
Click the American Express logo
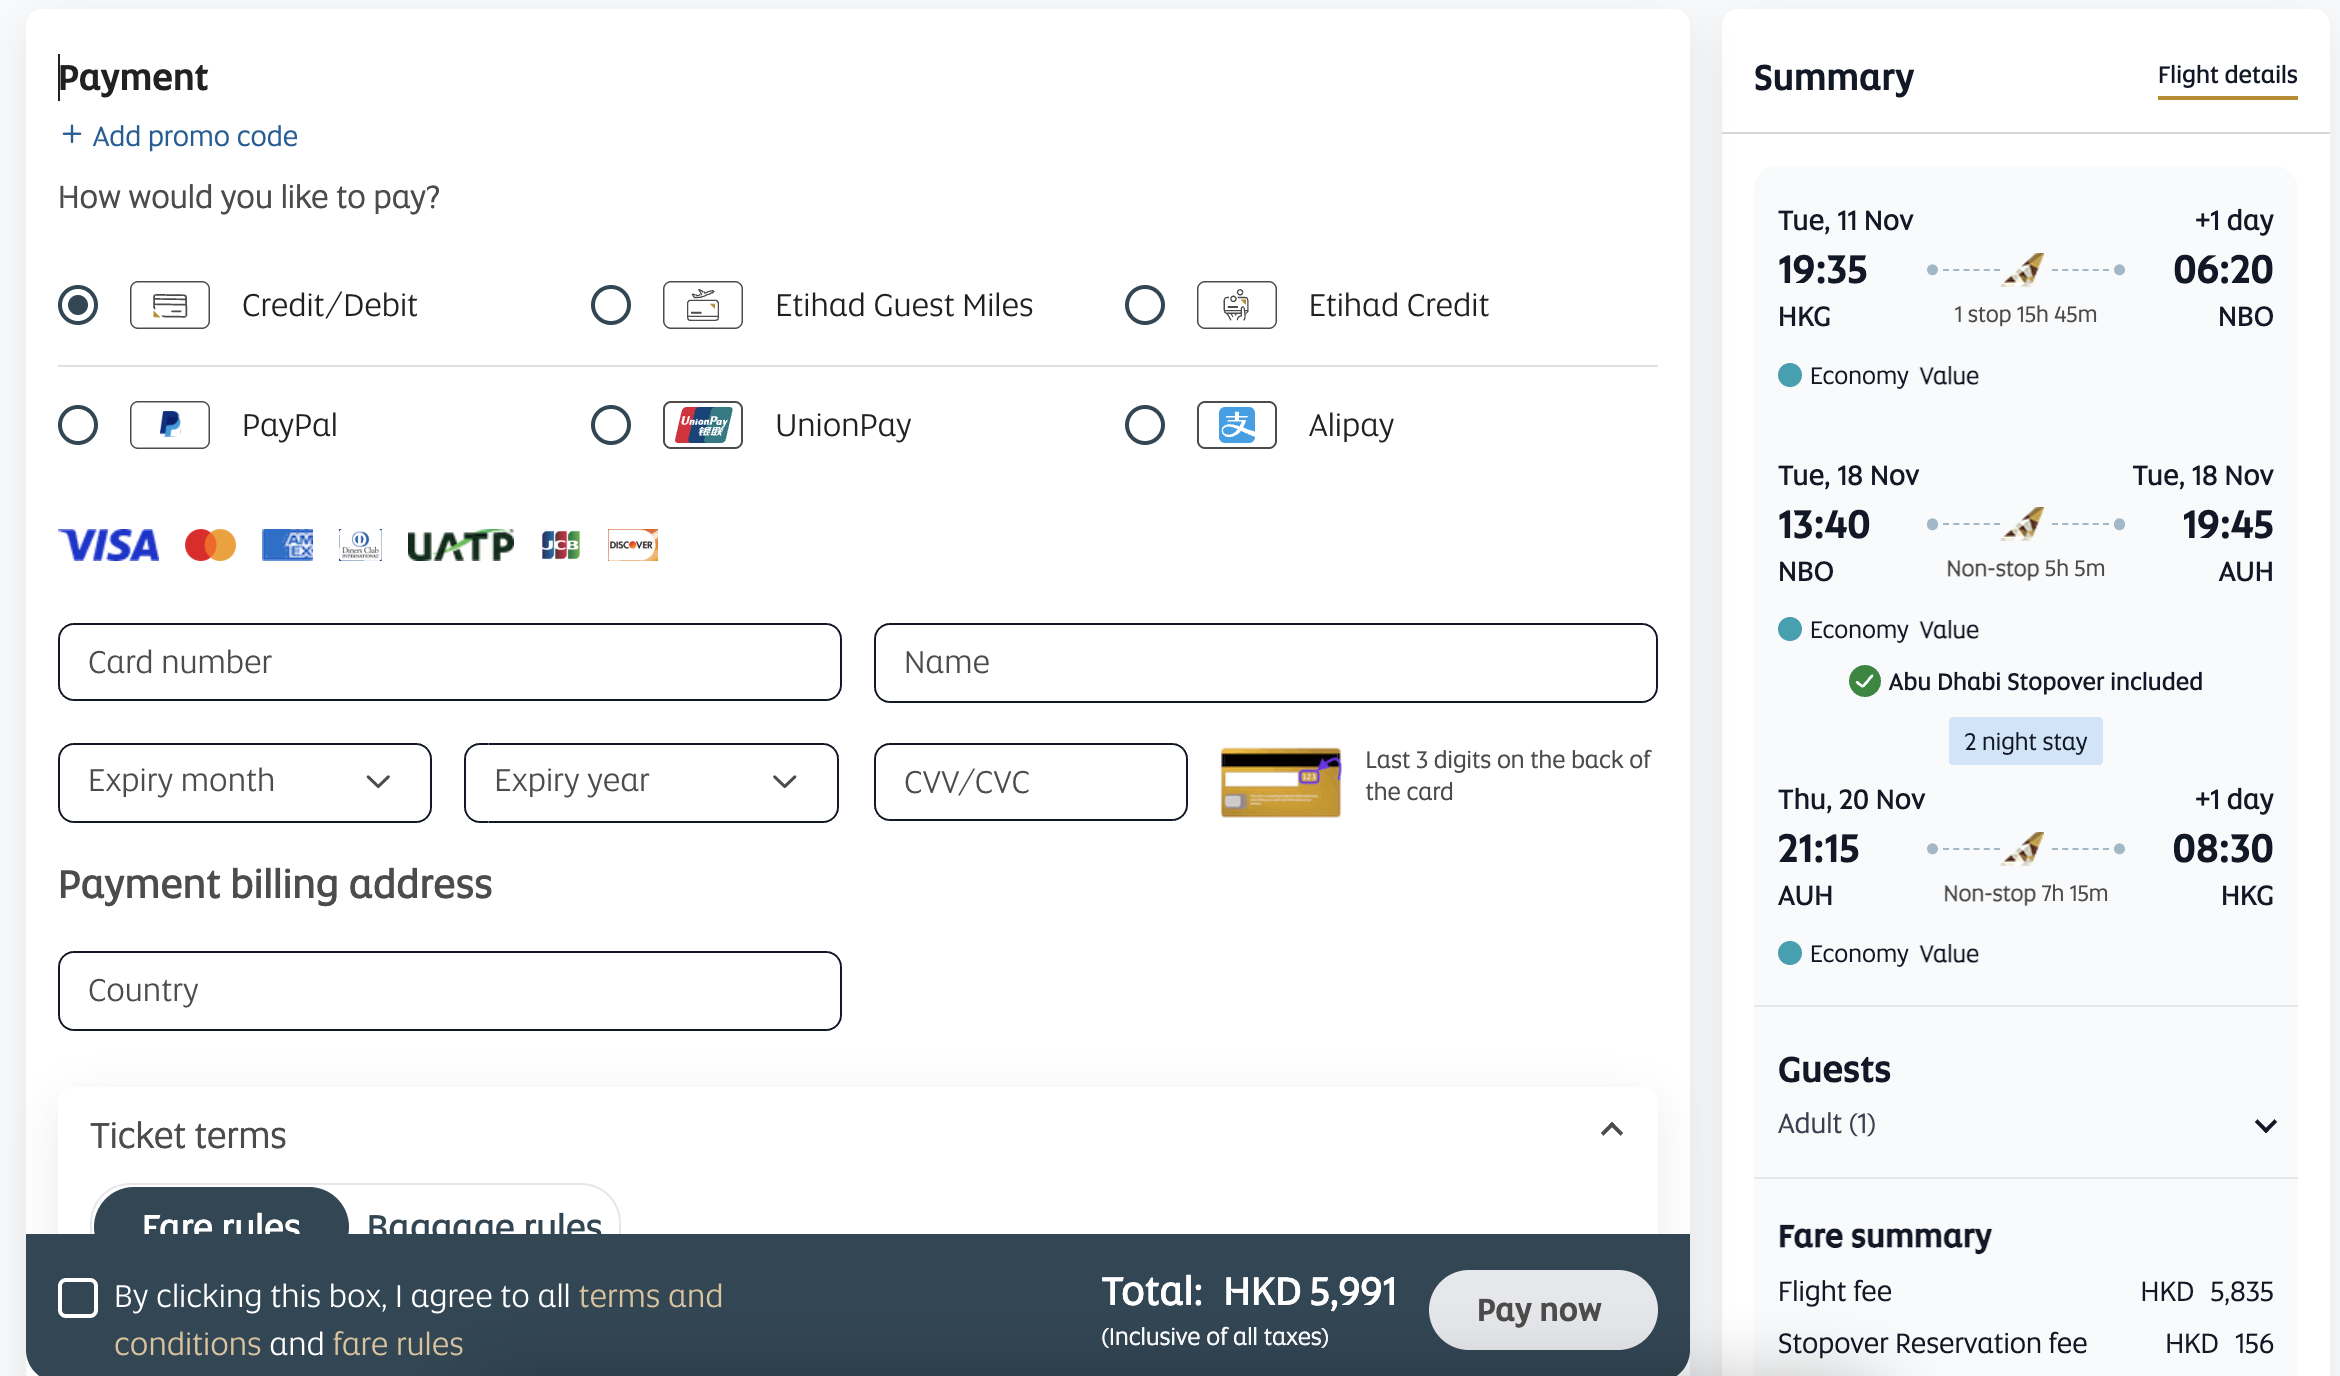pos(287,545)
